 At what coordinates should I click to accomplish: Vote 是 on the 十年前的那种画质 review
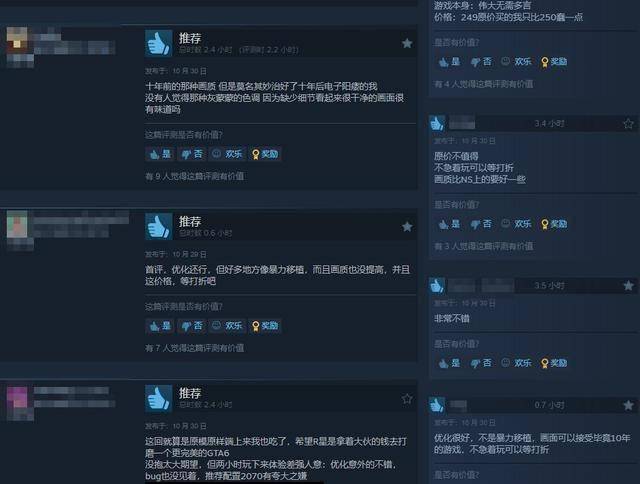tap(160, 154)
